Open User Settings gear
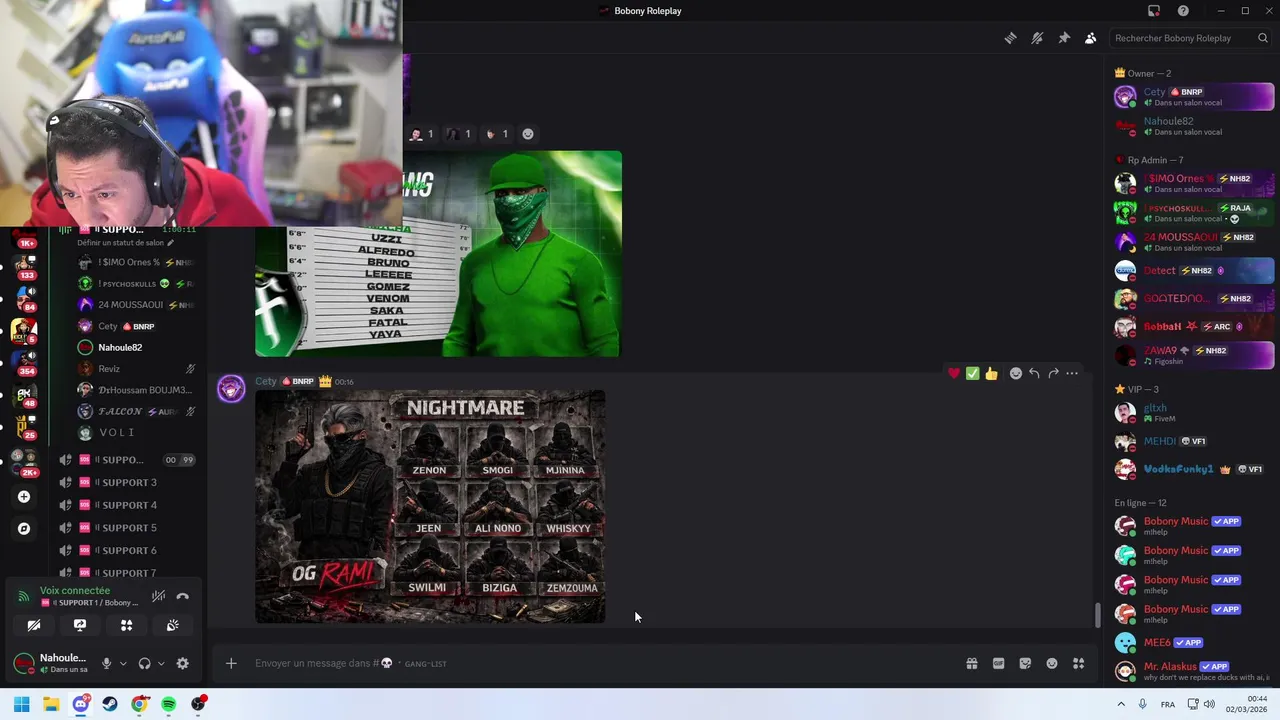The width and height of the screenshot is (1280, 720). pyautogui.click(x=182, y=663)
